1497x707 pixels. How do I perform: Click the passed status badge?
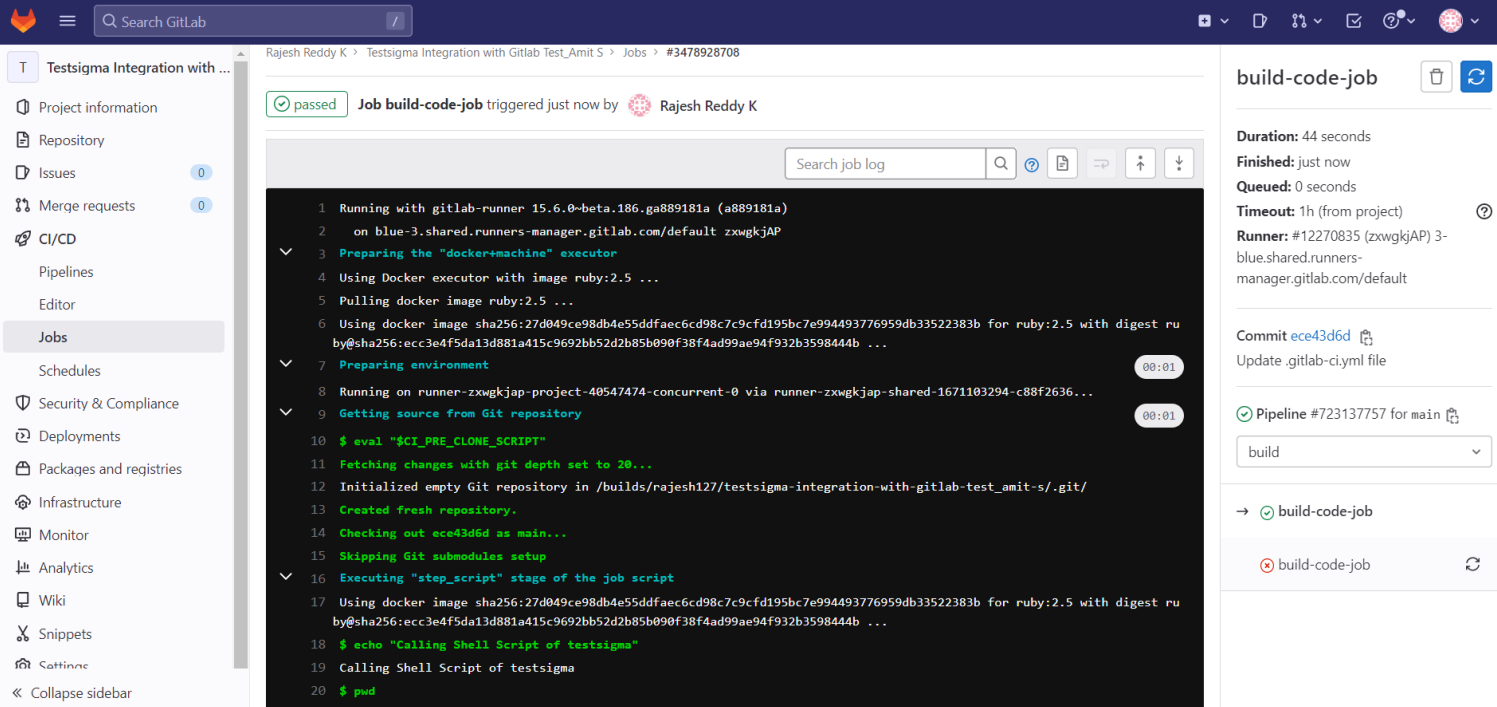point(306,104)
